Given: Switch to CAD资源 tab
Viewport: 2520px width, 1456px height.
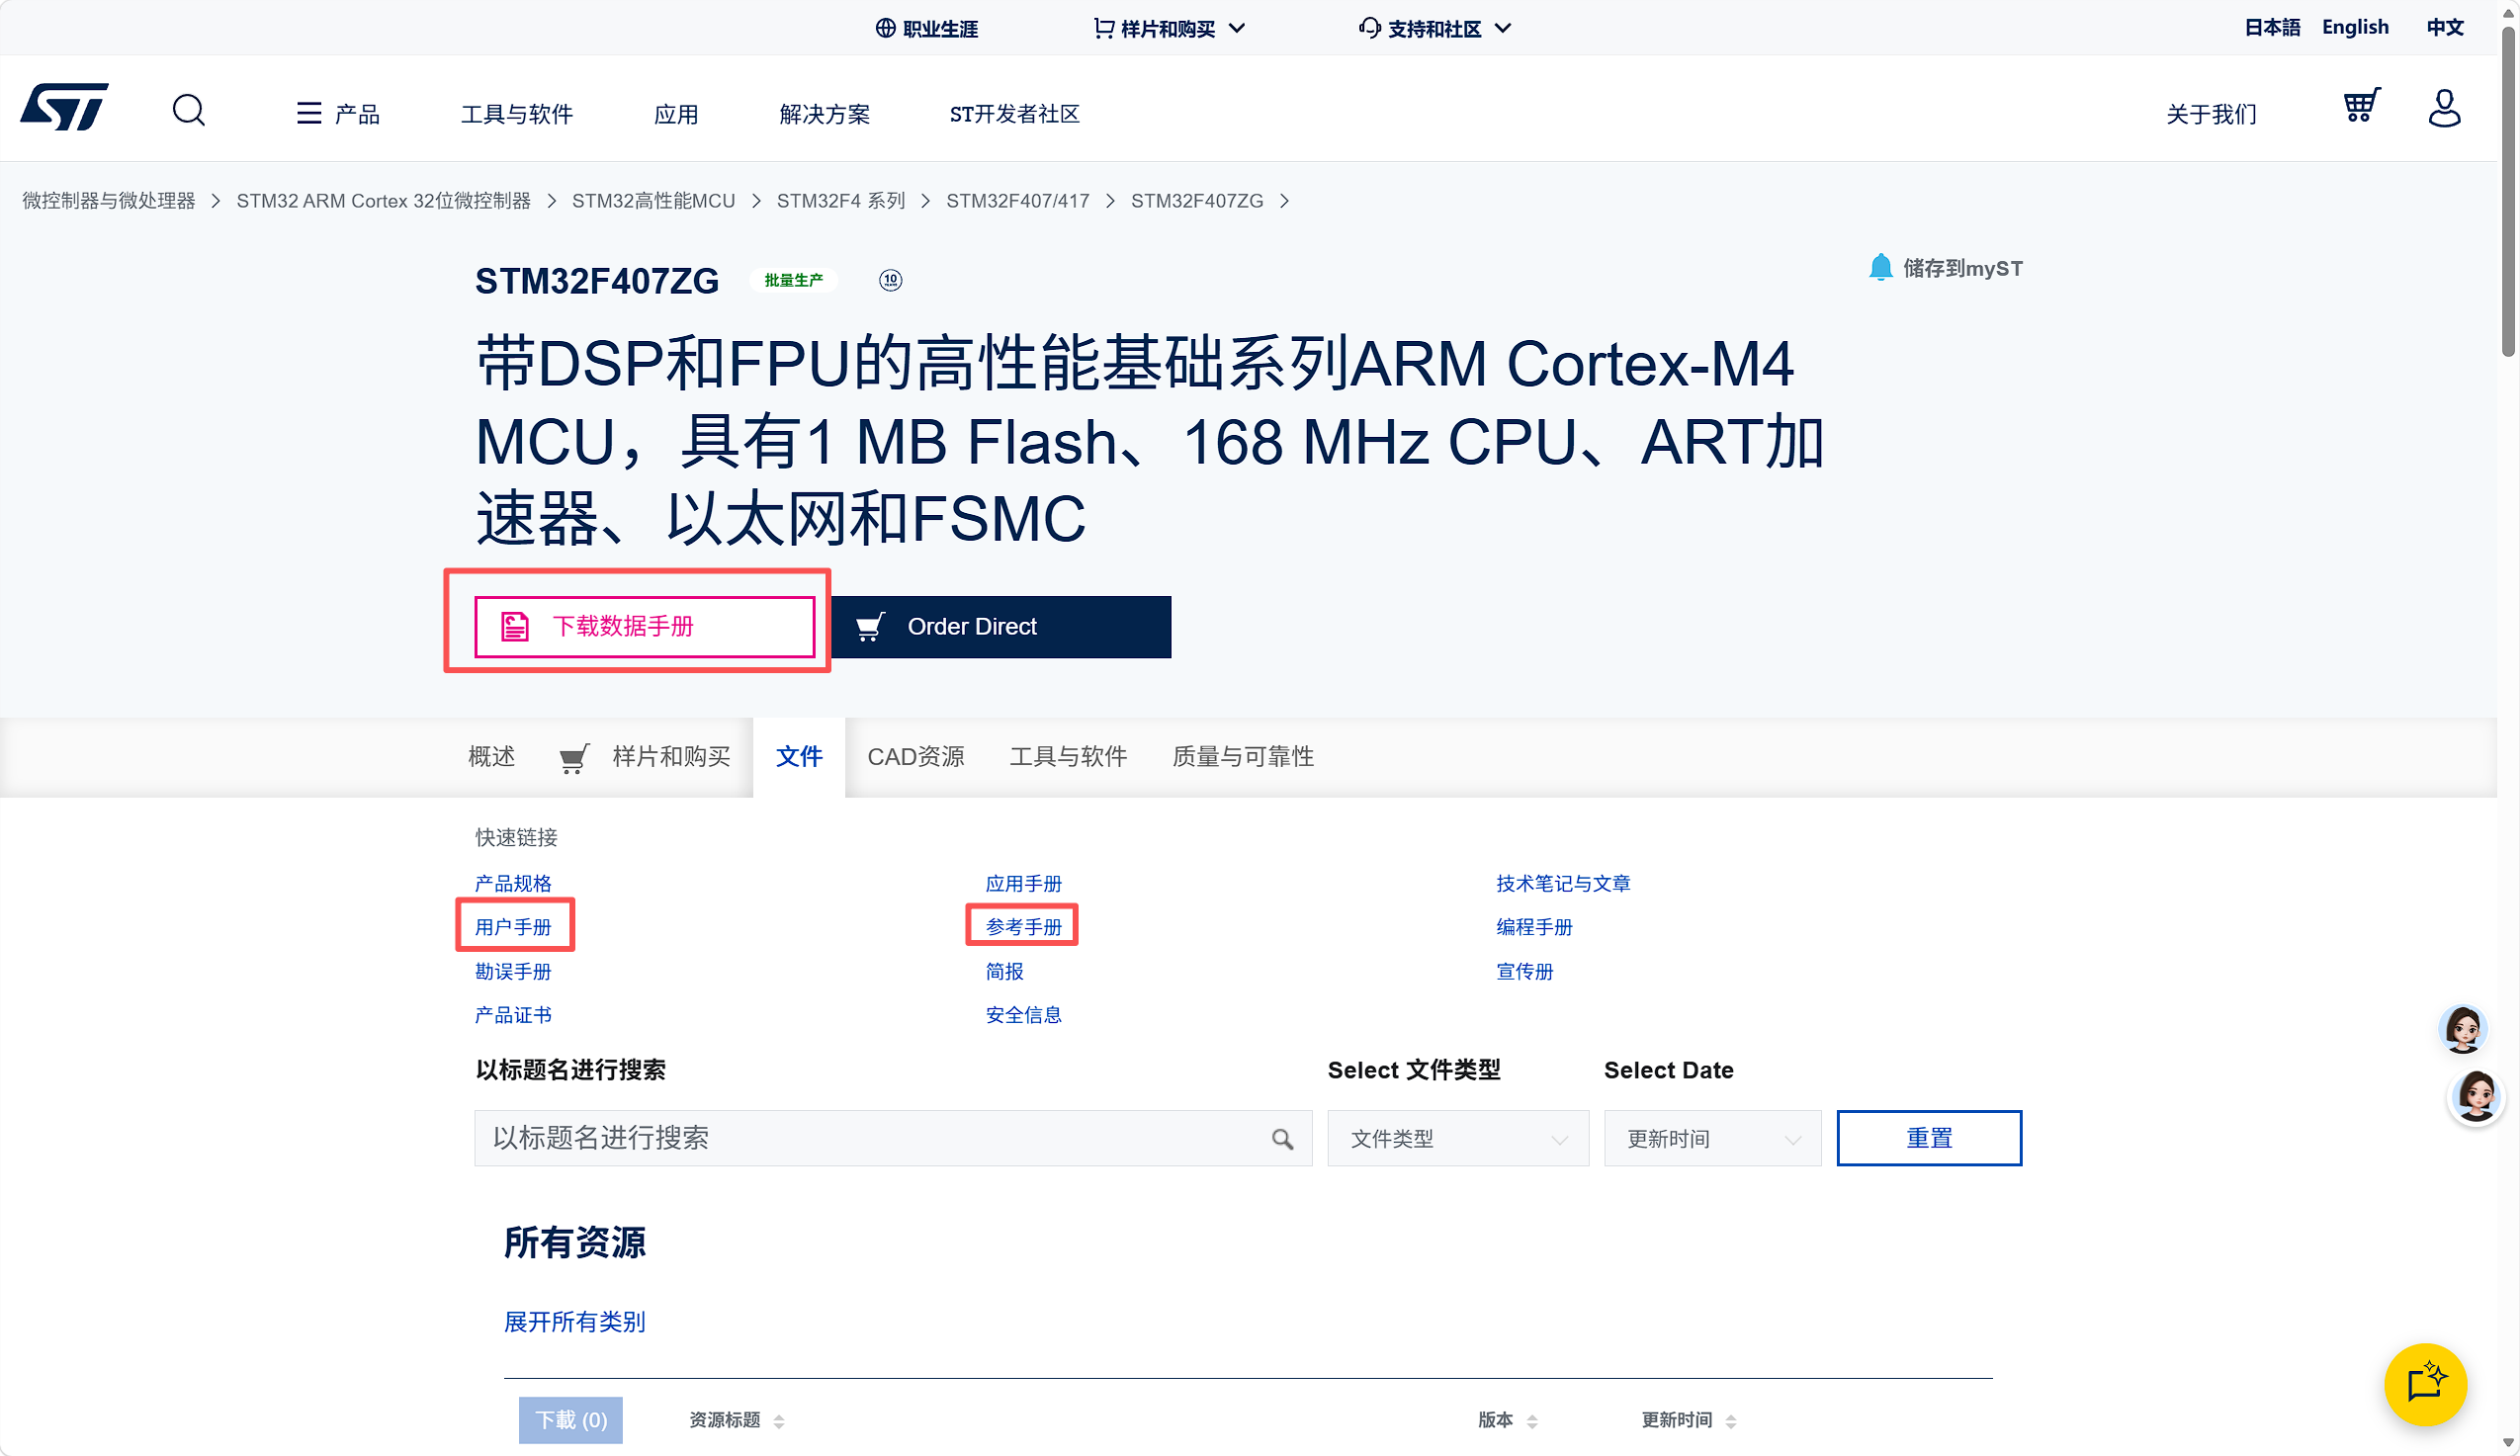Looking at the screenshot, I should 916,757.
